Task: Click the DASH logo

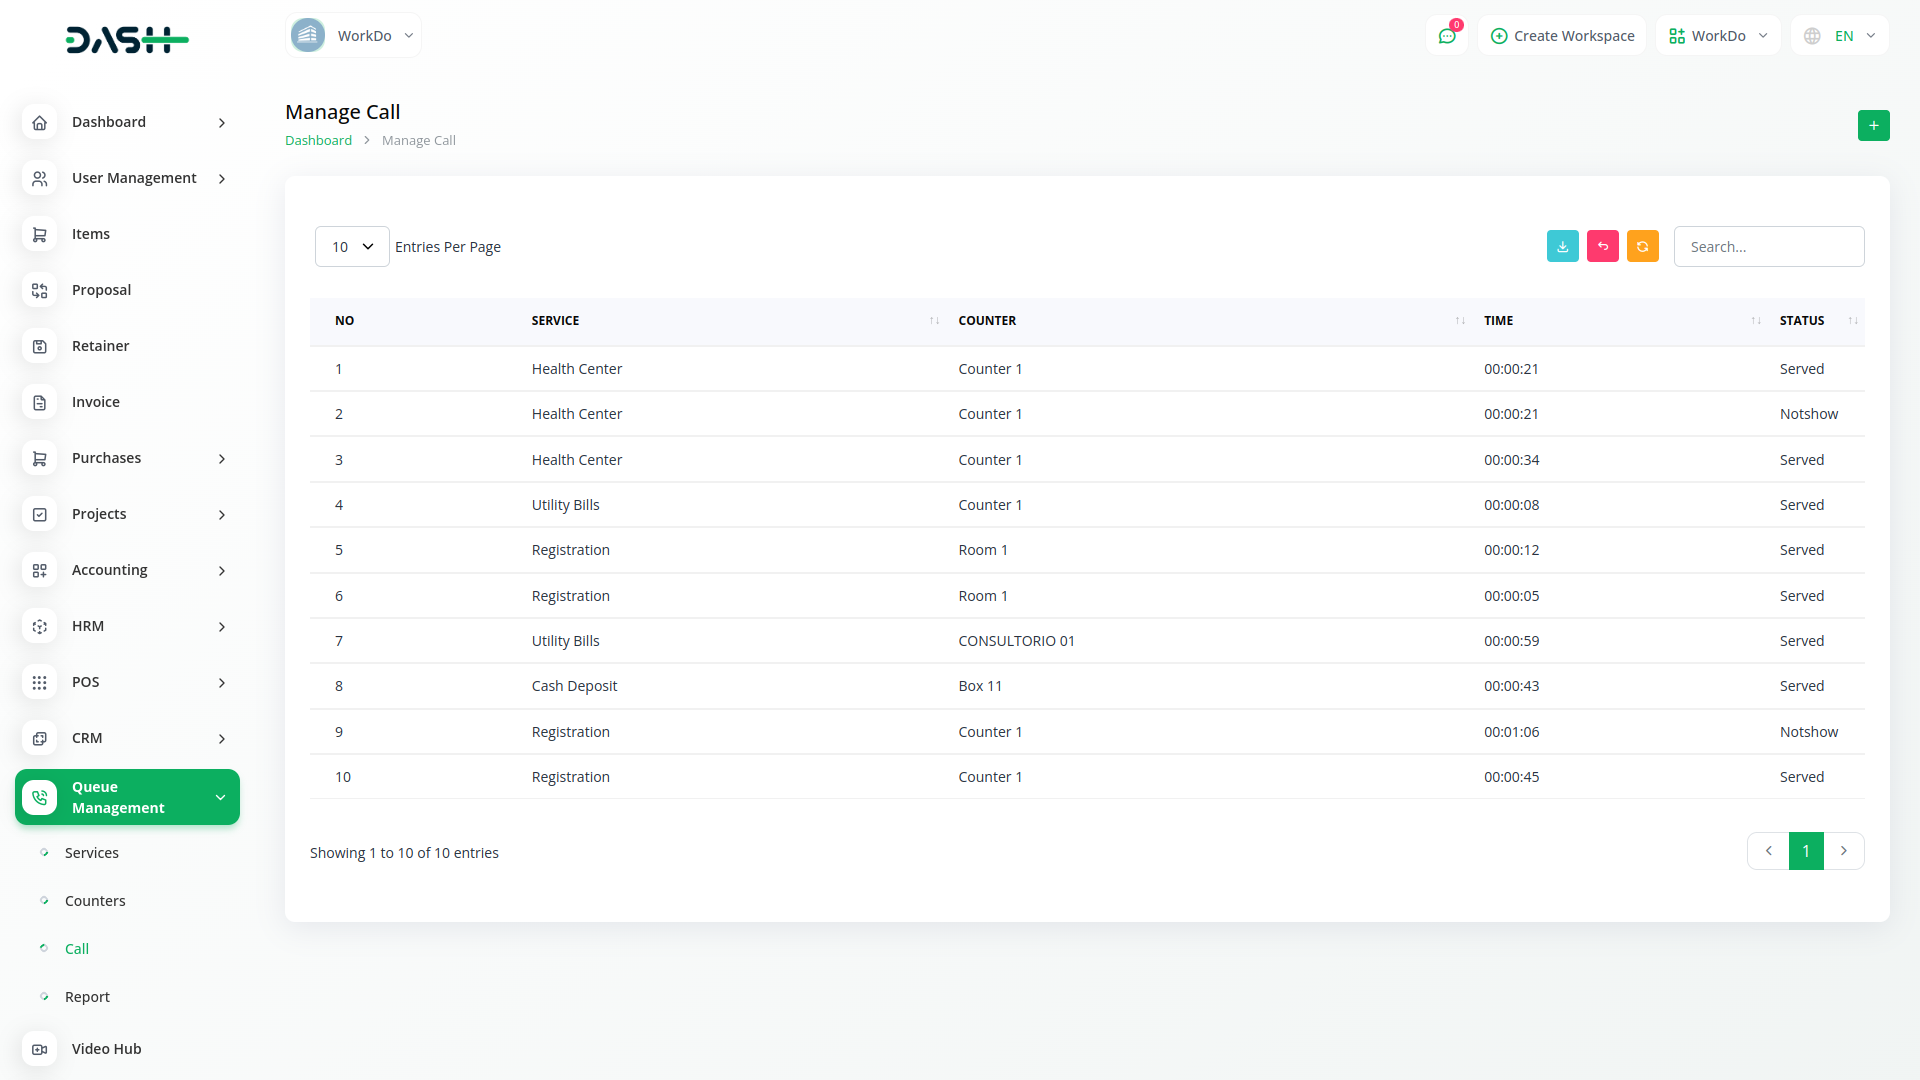Action: pos(127,40)
